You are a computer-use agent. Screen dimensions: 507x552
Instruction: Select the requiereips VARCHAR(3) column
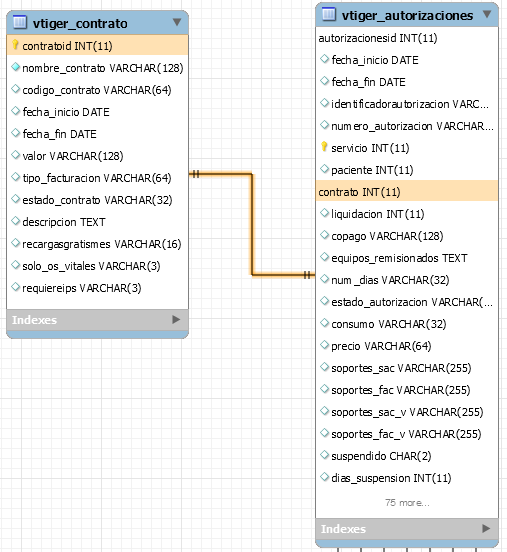tap(98, 288)
